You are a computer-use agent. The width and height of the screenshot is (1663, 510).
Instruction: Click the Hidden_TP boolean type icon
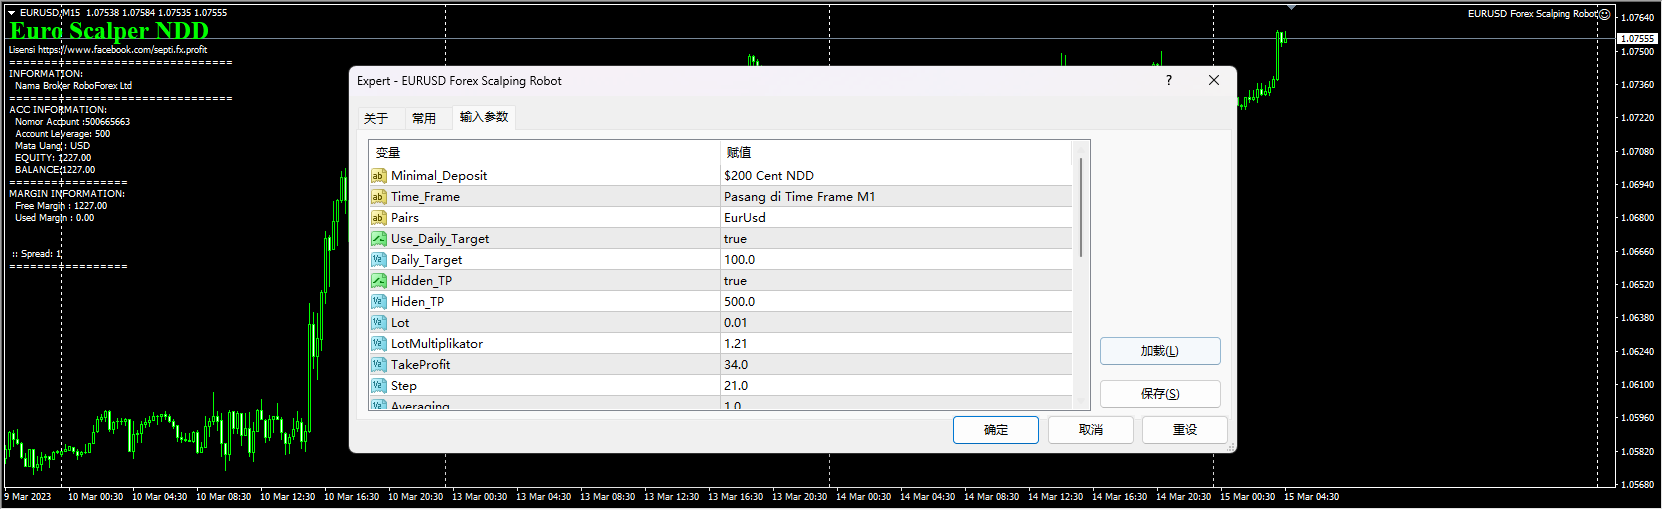coord(379,281)
